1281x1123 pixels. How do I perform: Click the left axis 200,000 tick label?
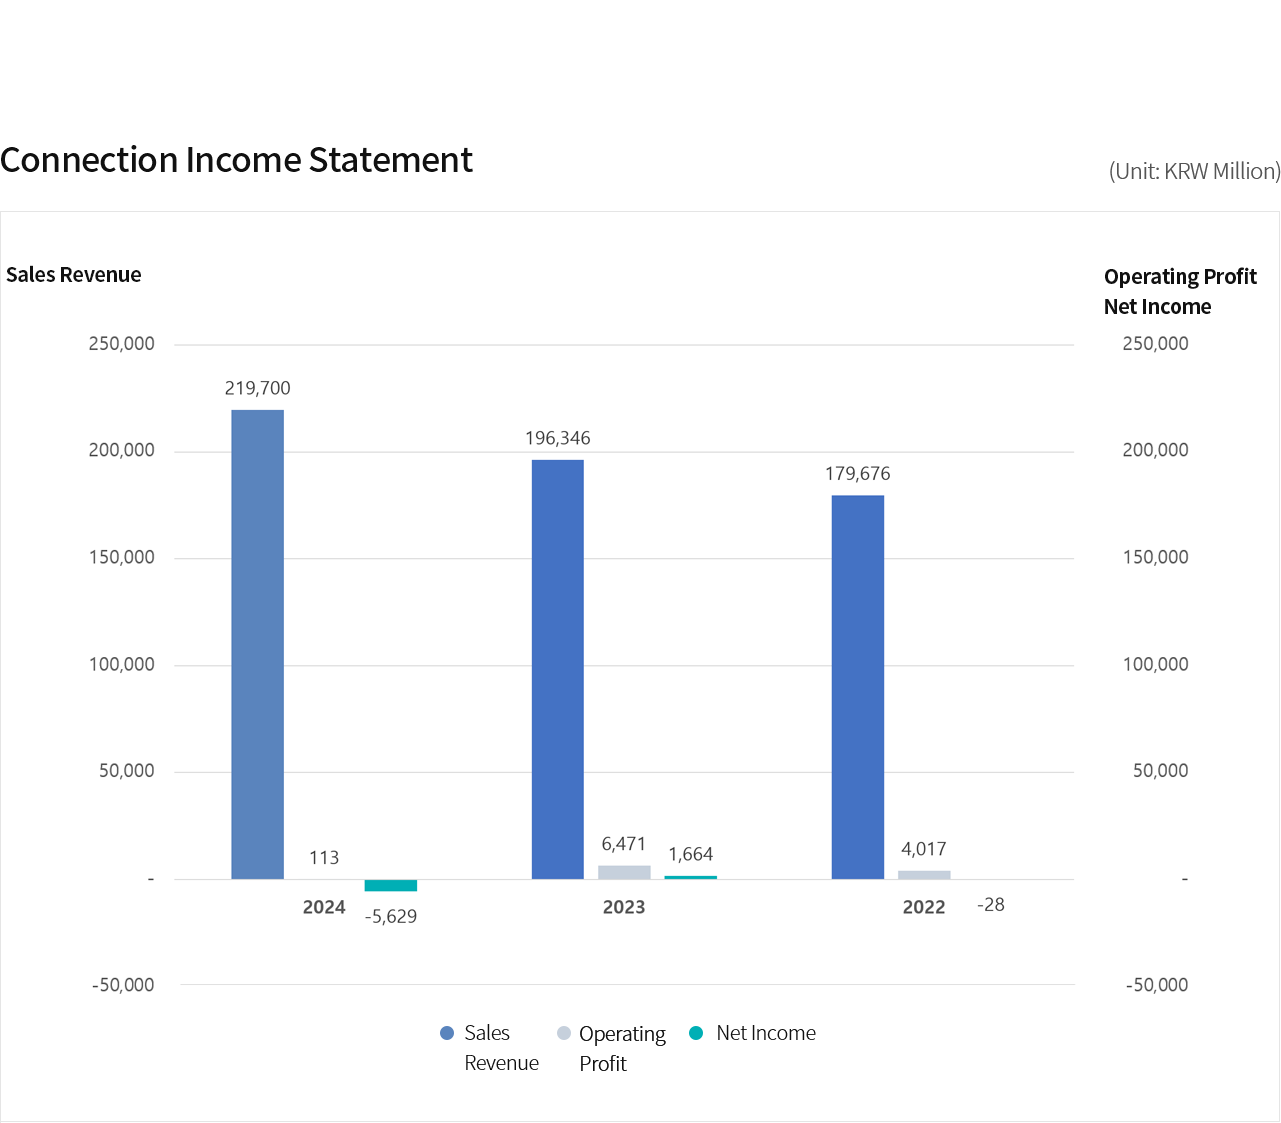click(x=122, y=451)
